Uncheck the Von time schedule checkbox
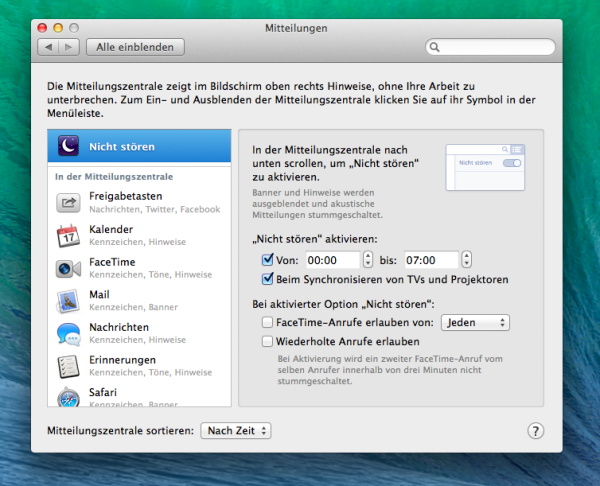Viewport: 600px width, 486px height. point(267,260)
